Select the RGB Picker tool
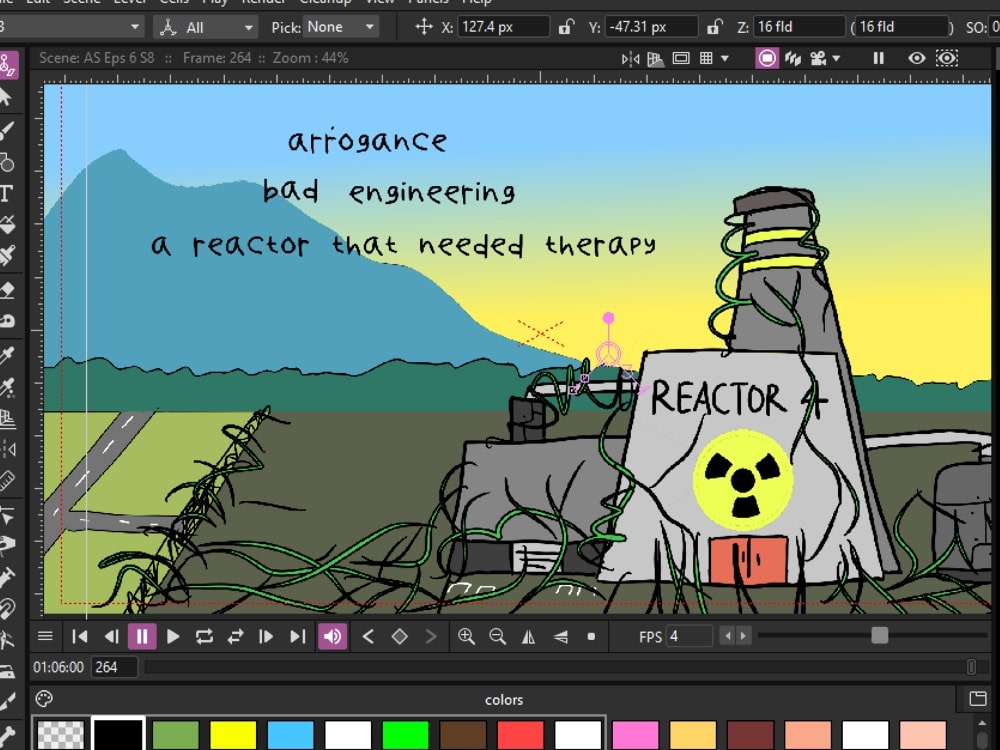The height and width of the screenshot is (750, 1000). (x=6, y=386)
